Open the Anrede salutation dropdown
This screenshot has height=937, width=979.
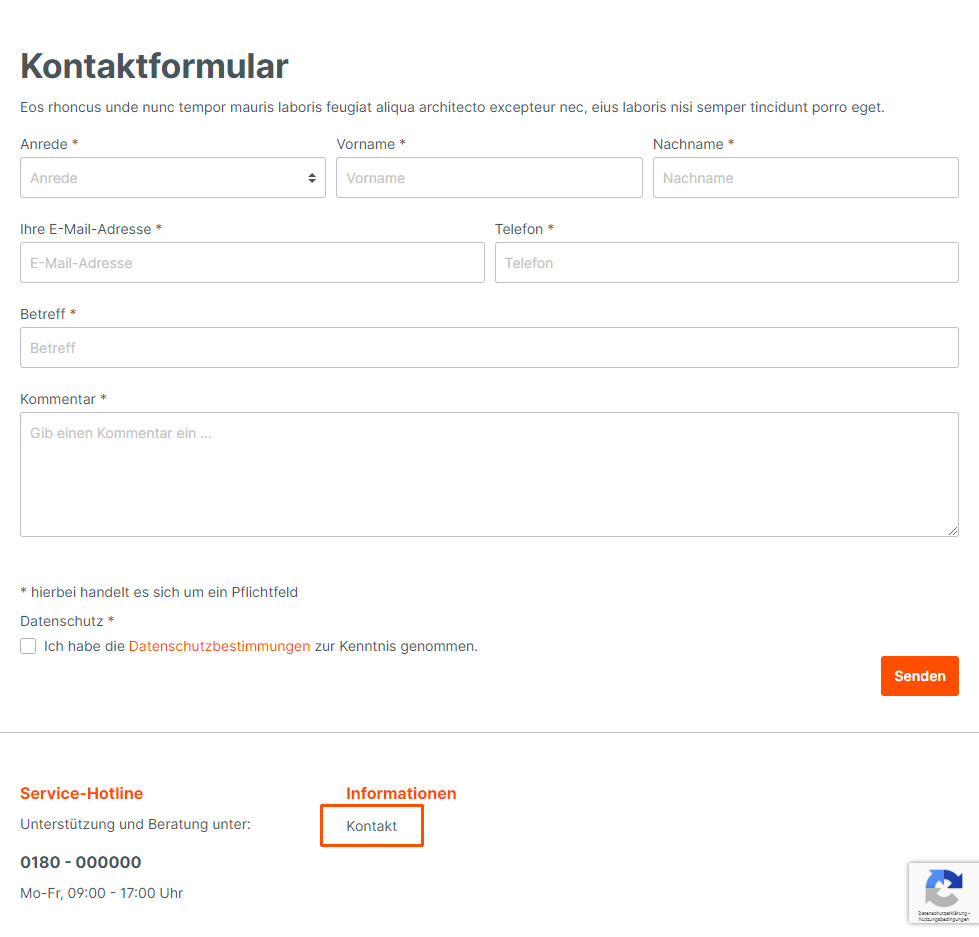point(172,178)
